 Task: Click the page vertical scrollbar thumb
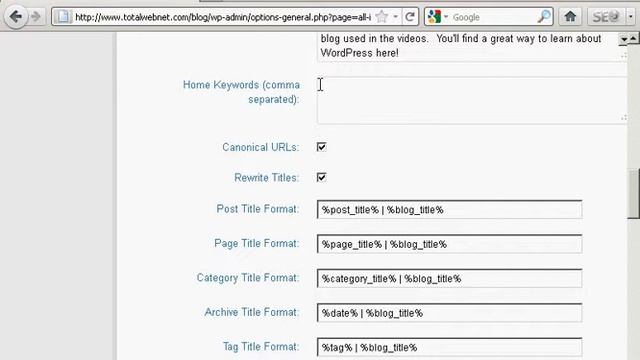[633, 193]
